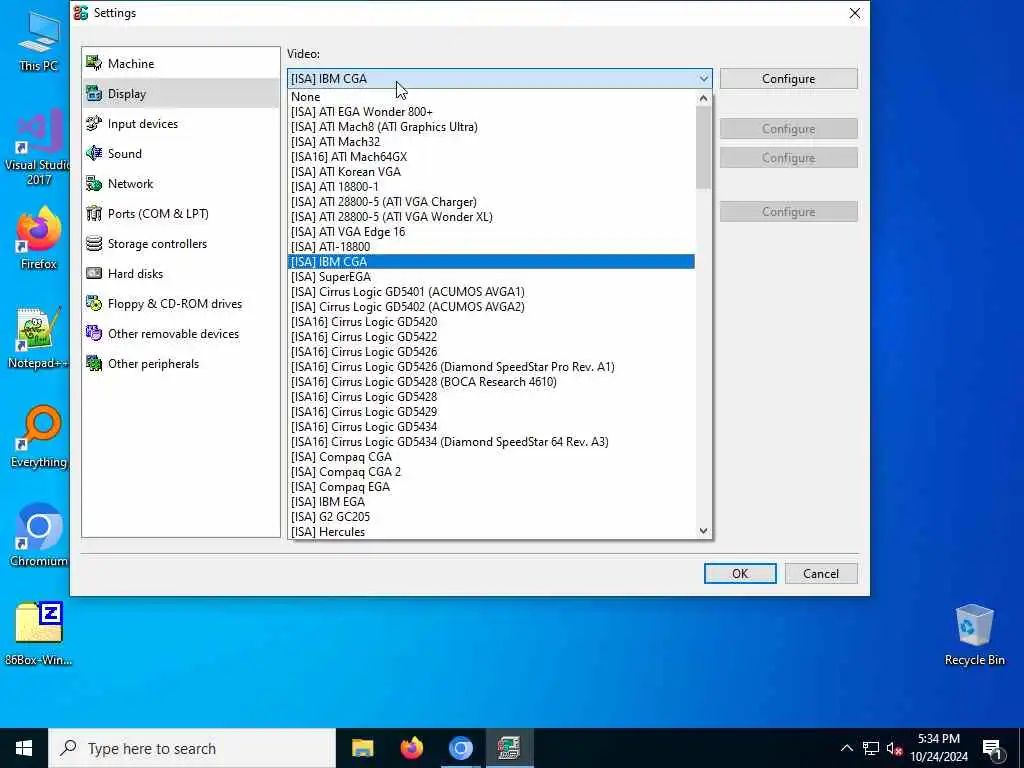Select Hard disks category

(x=181, y=274)
